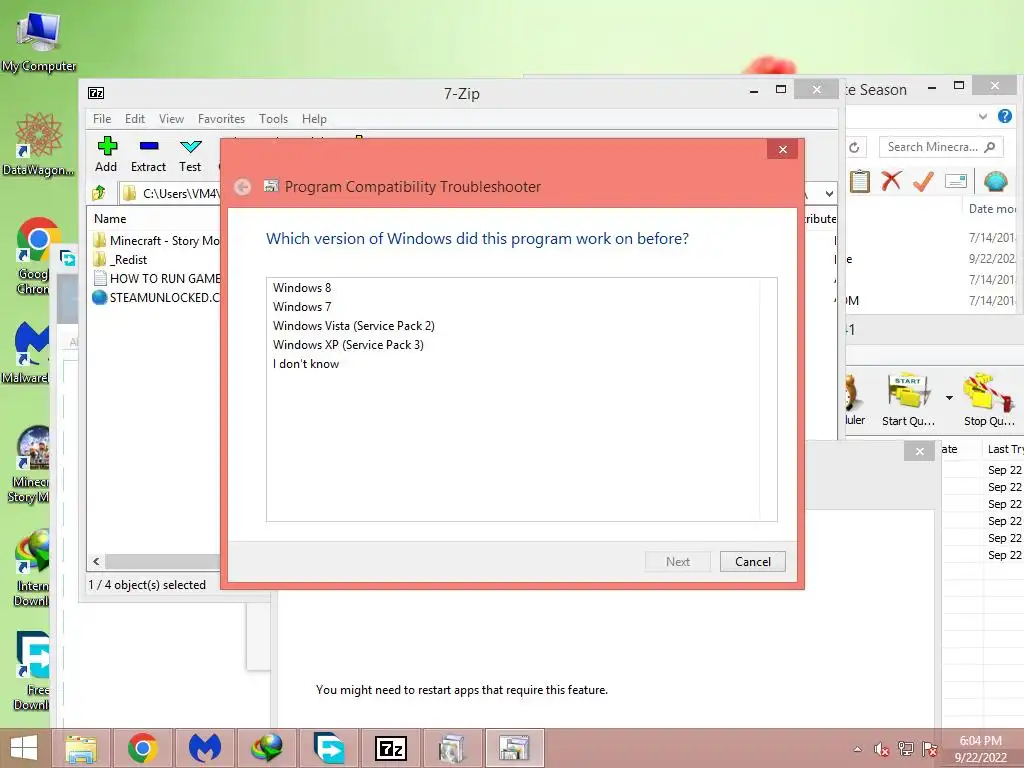Image resolution: width=1024 pixels, height=768 pixels.
Task: Open the Free Download Manager desktop shortcut
Action: 33,671
